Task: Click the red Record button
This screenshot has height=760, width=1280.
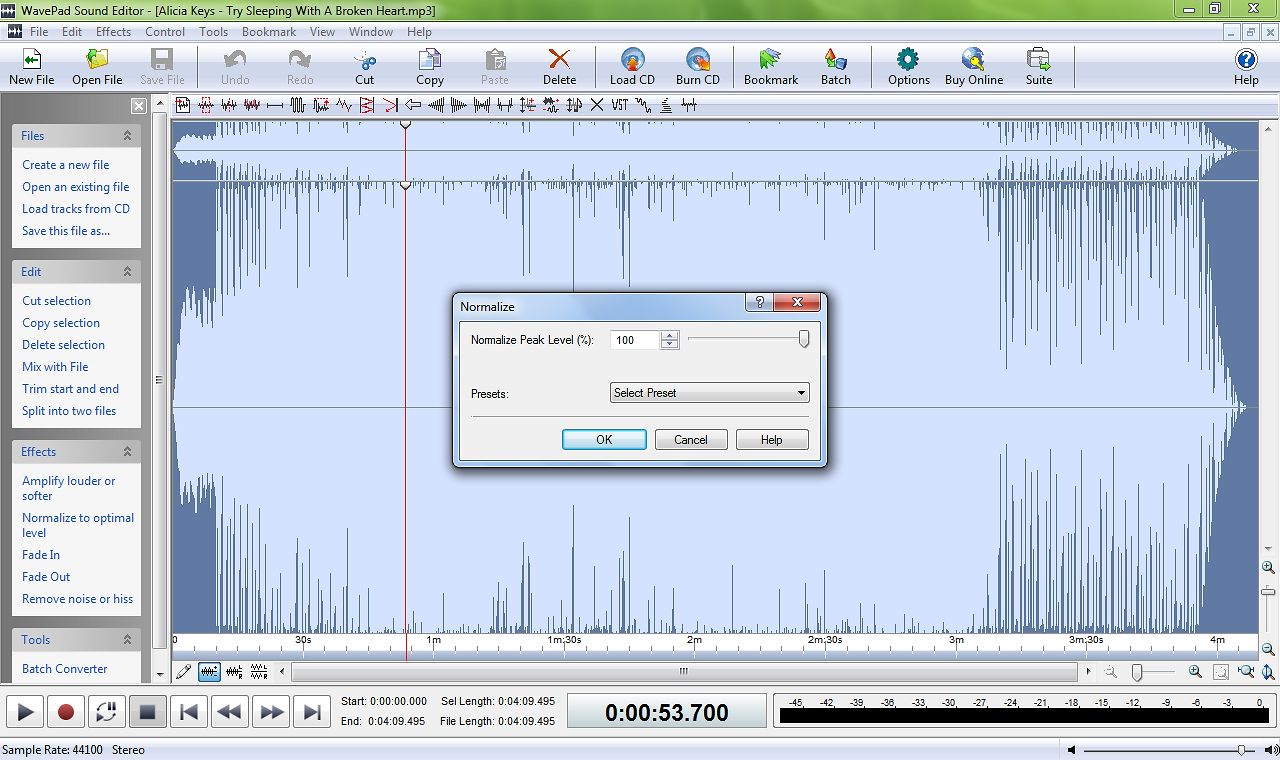Action: coord(65,711)
